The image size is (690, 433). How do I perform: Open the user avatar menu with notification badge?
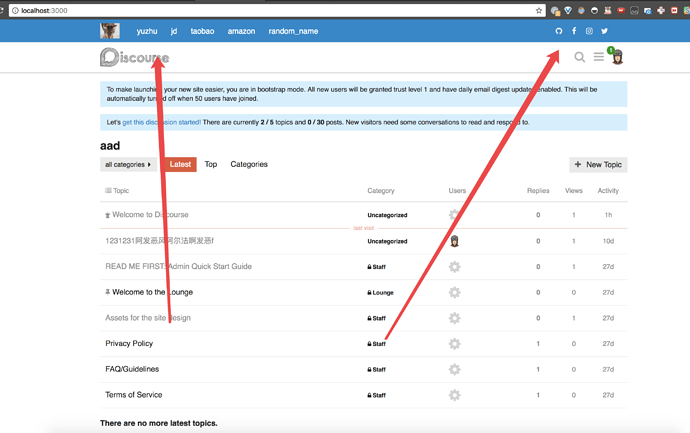click(617, 57)
